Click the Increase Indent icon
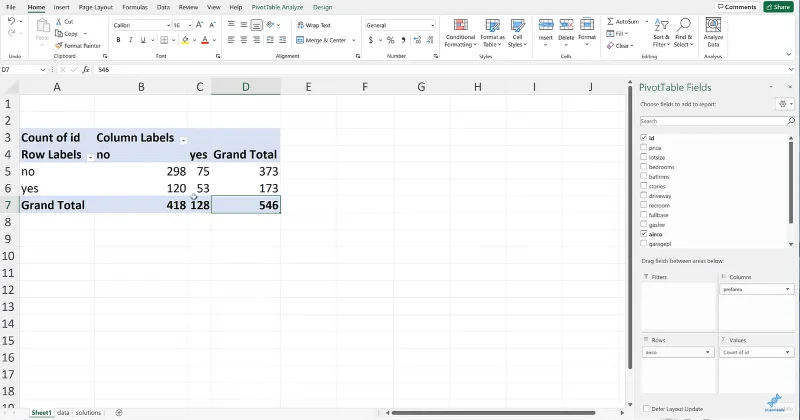The height and width of the screenshot is (420, 800). (283, 40)
